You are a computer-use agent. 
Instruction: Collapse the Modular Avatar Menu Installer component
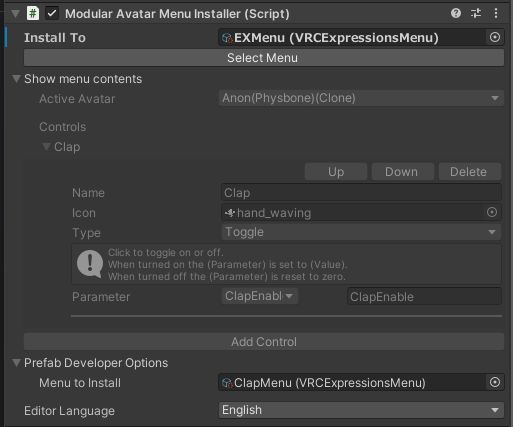click(x=15, y=14)
